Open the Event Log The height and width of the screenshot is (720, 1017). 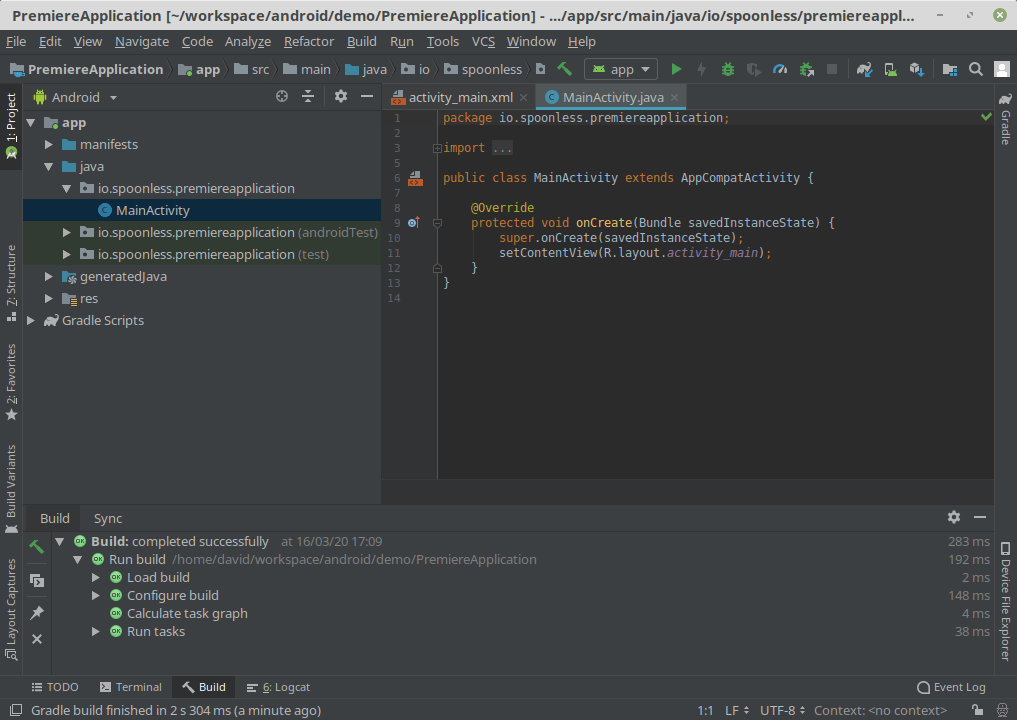pos(951,687)
